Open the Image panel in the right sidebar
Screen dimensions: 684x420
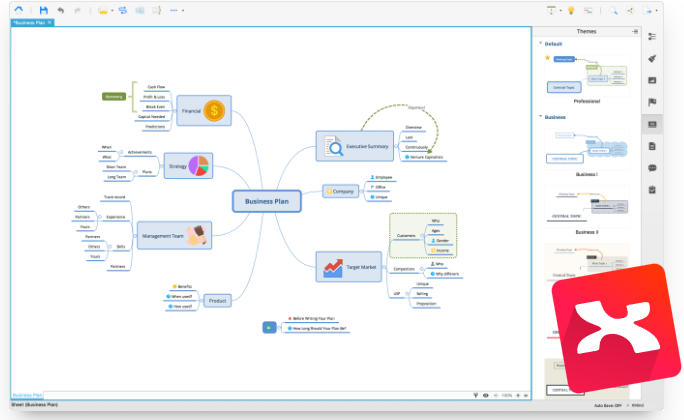pos(652,80)
